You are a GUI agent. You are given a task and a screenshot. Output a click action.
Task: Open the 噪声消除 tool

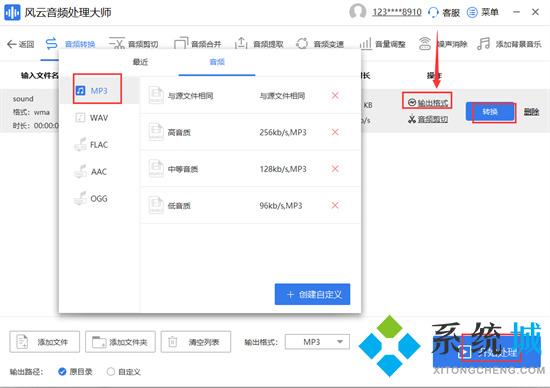point(443,44)
